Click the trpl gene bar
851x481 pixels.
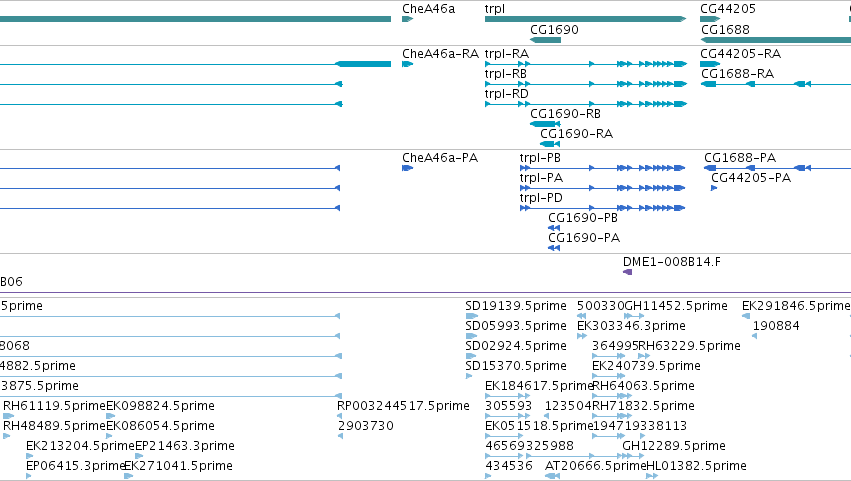585,19
